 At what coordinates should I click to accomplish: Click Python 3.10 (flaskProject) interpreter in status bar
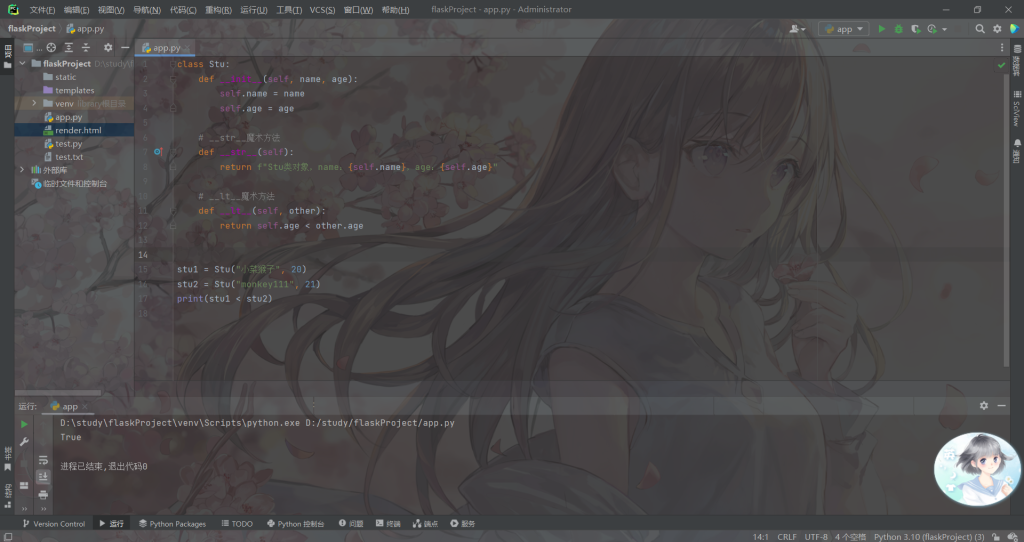929,536
